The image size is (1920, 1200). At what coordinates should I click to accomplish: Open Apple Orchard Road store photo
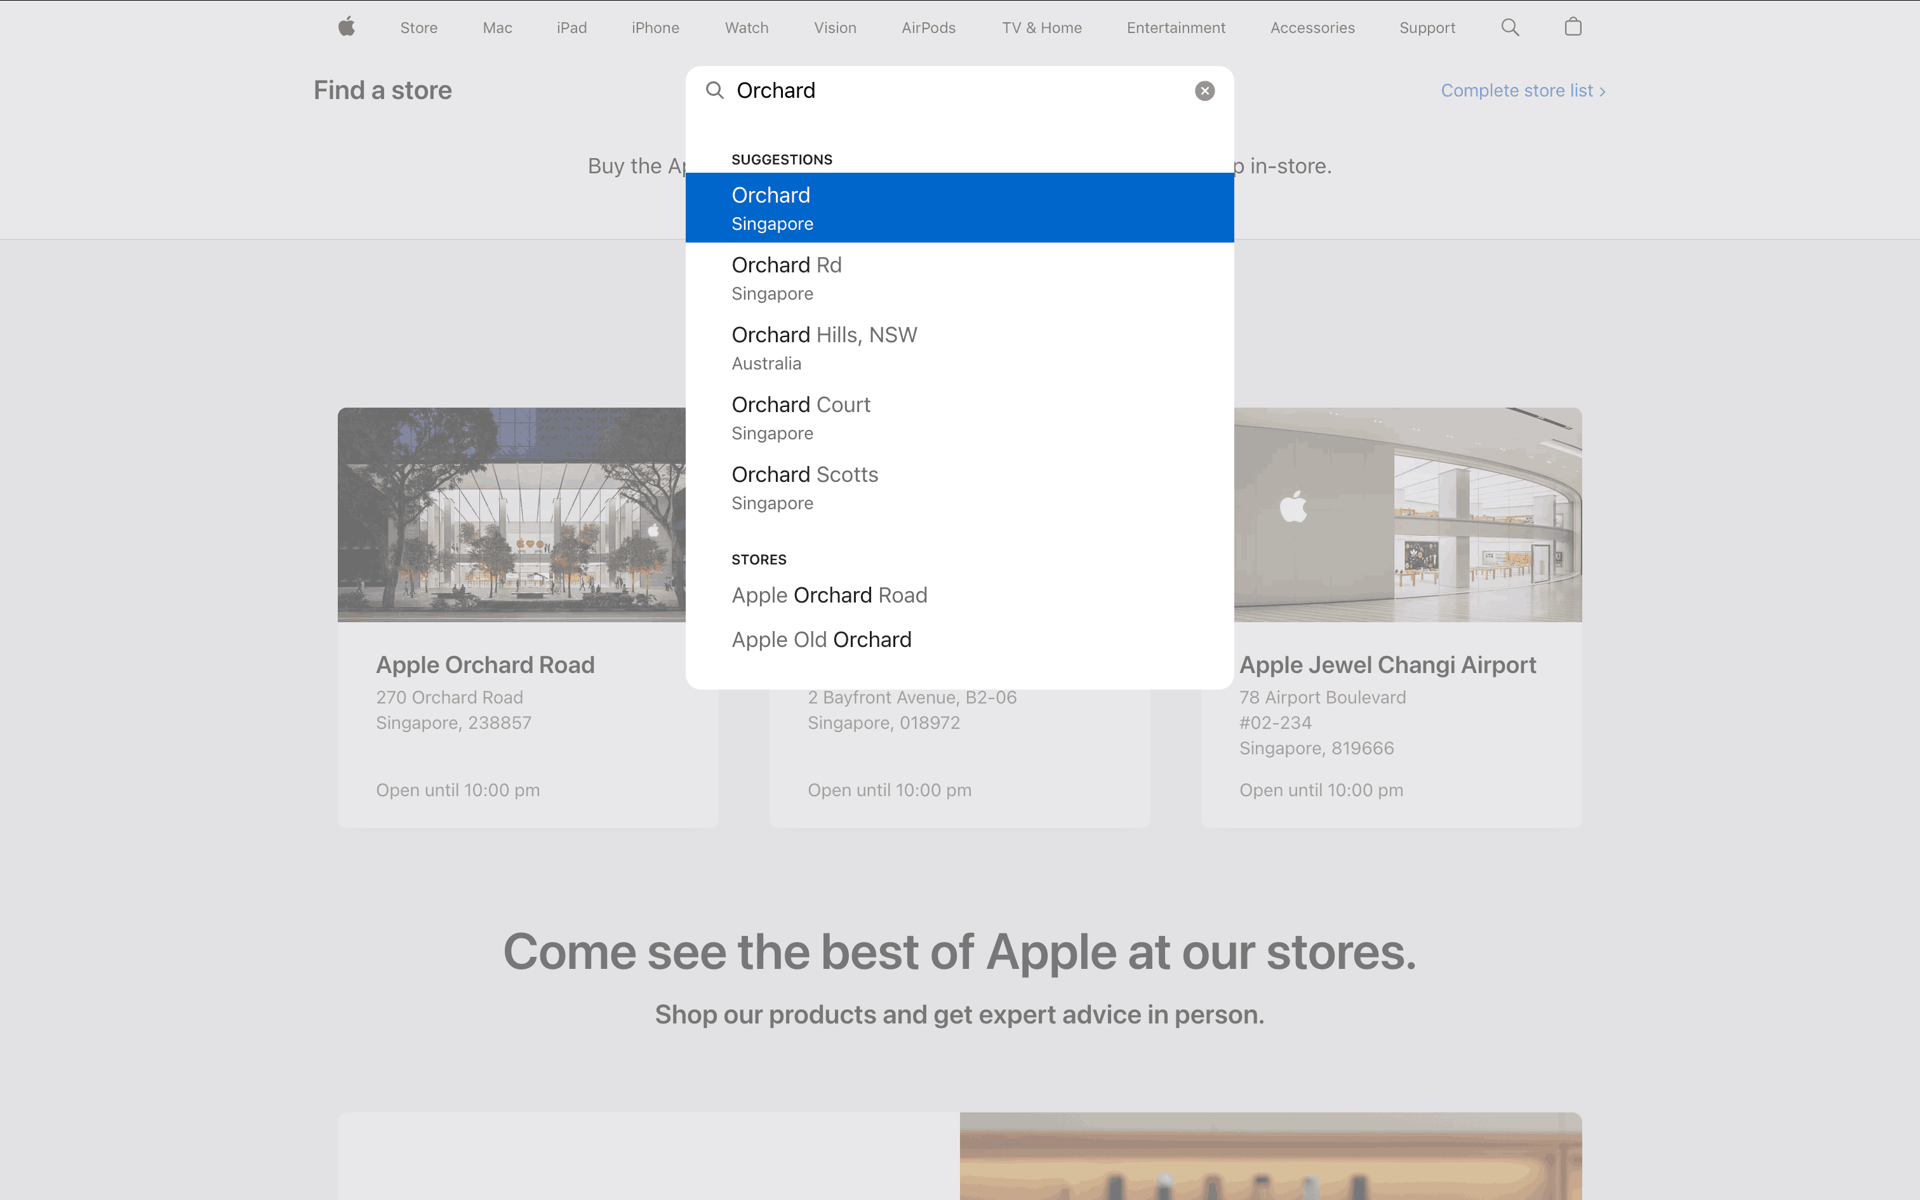[x=512, y=514]
